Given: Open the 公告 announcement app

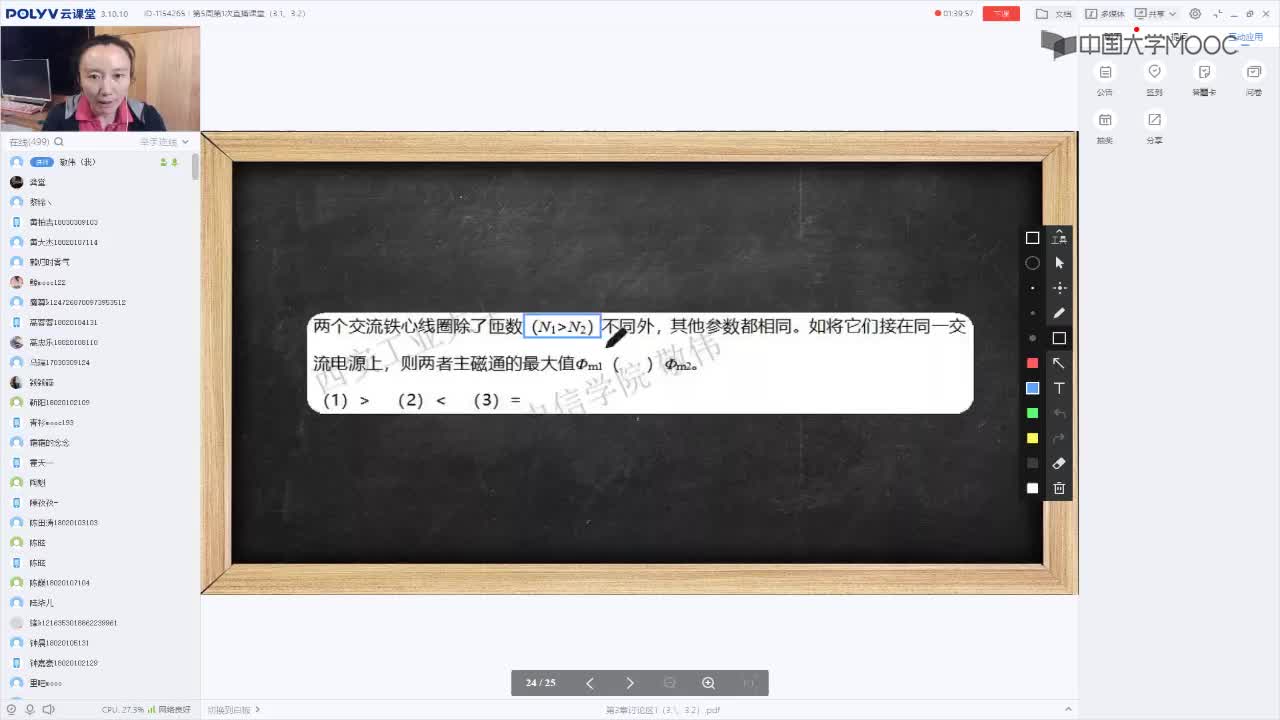Looking at the screenshot, I should coord(1105,79).
